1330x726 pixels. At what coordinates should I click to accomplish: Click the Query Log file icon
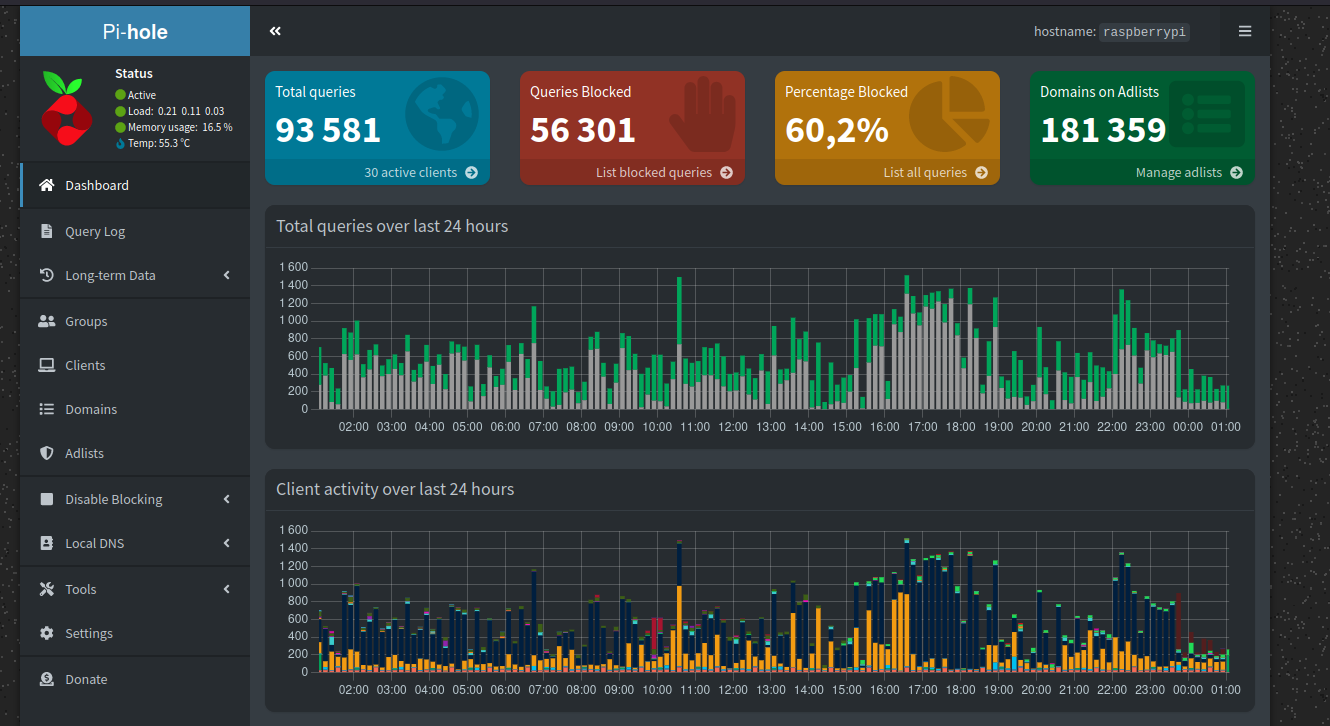pos(46,231)
